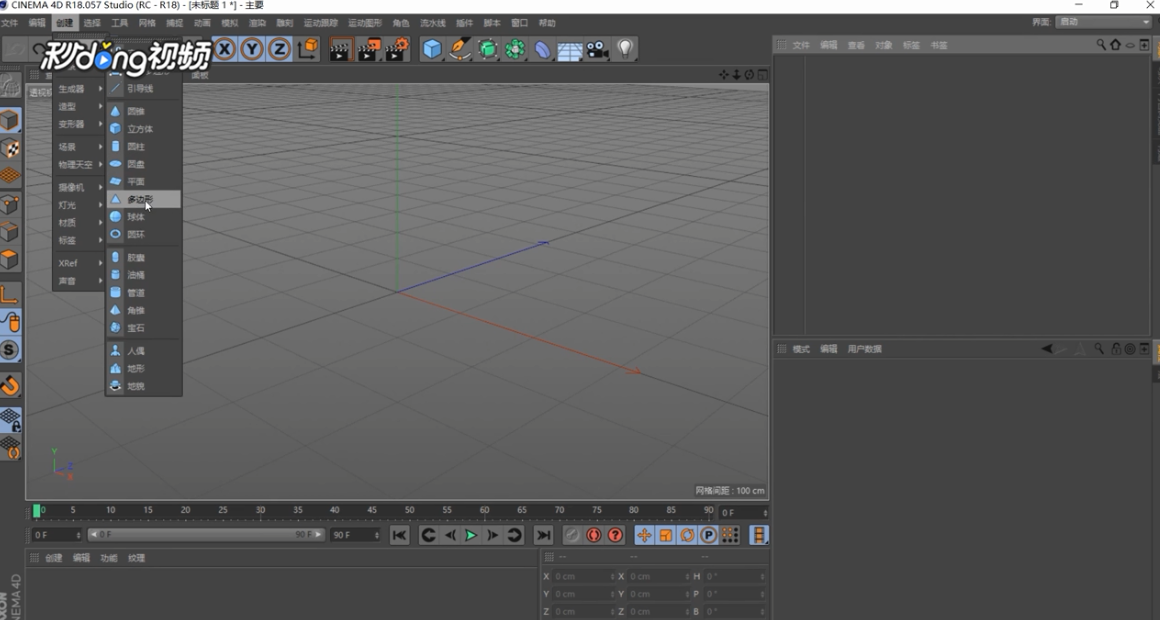Go to start of timeline

(x=399, y=535)
